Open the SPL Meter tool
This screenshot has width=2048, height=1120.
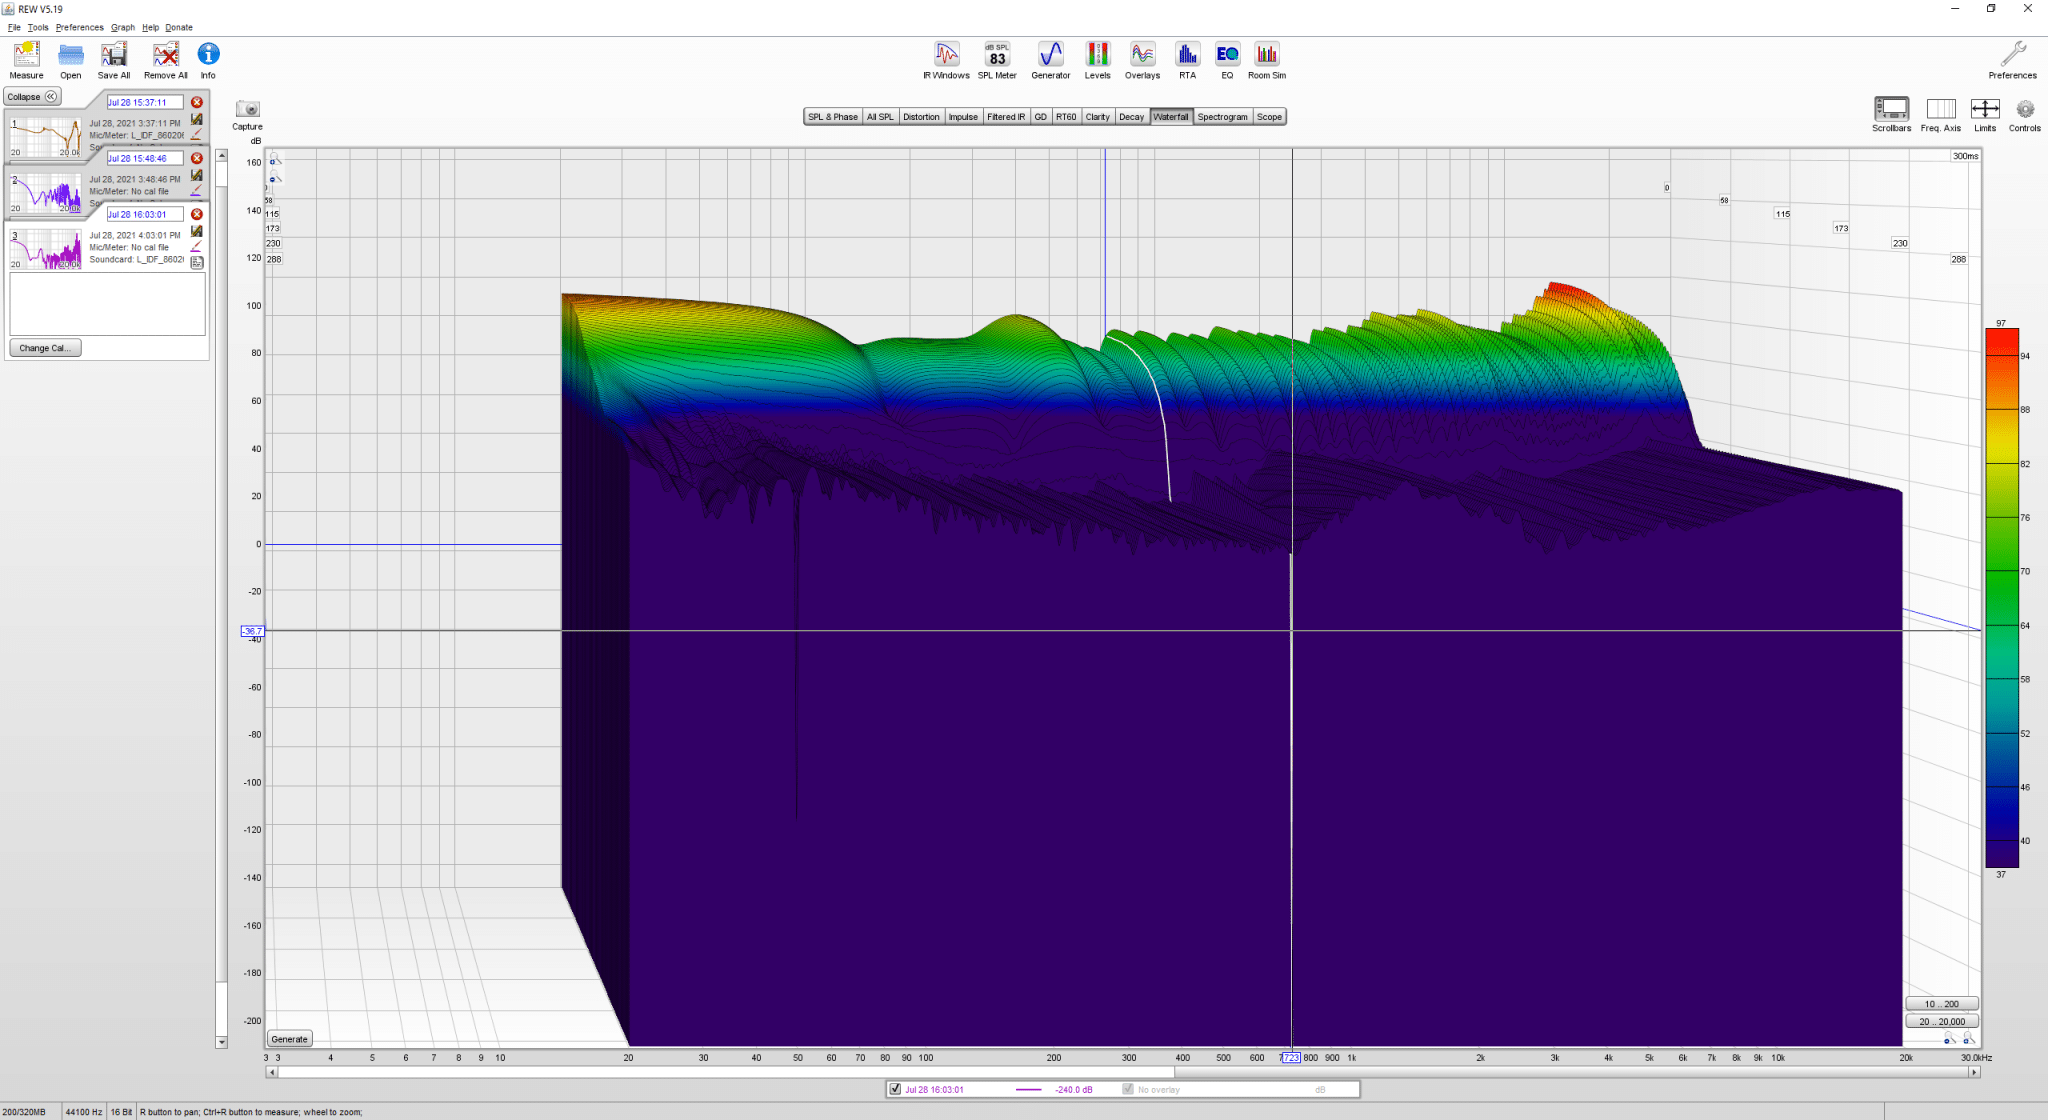point(997,61)
